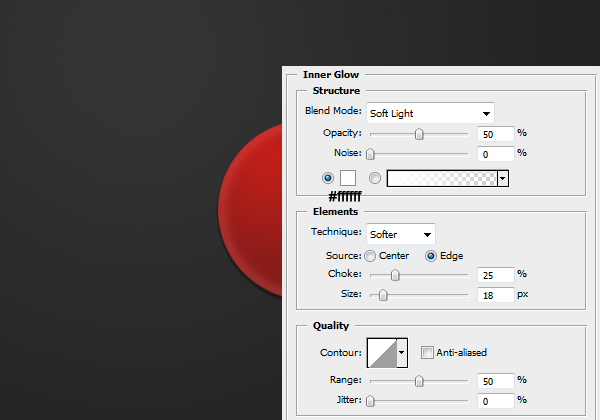Select the Edge source radio button
The width and height of the screenshot is (600, 420).
430,256
